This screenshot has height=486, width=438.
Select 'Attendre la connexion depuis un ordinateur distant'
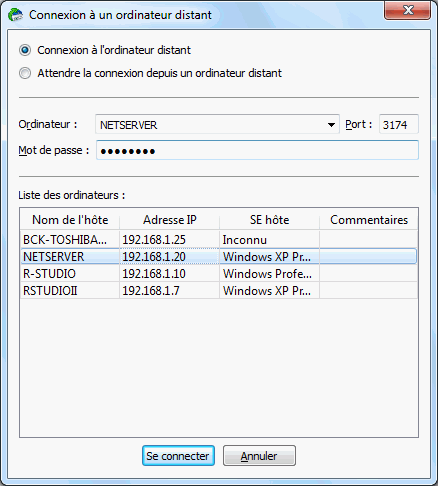tap(25, 73)
